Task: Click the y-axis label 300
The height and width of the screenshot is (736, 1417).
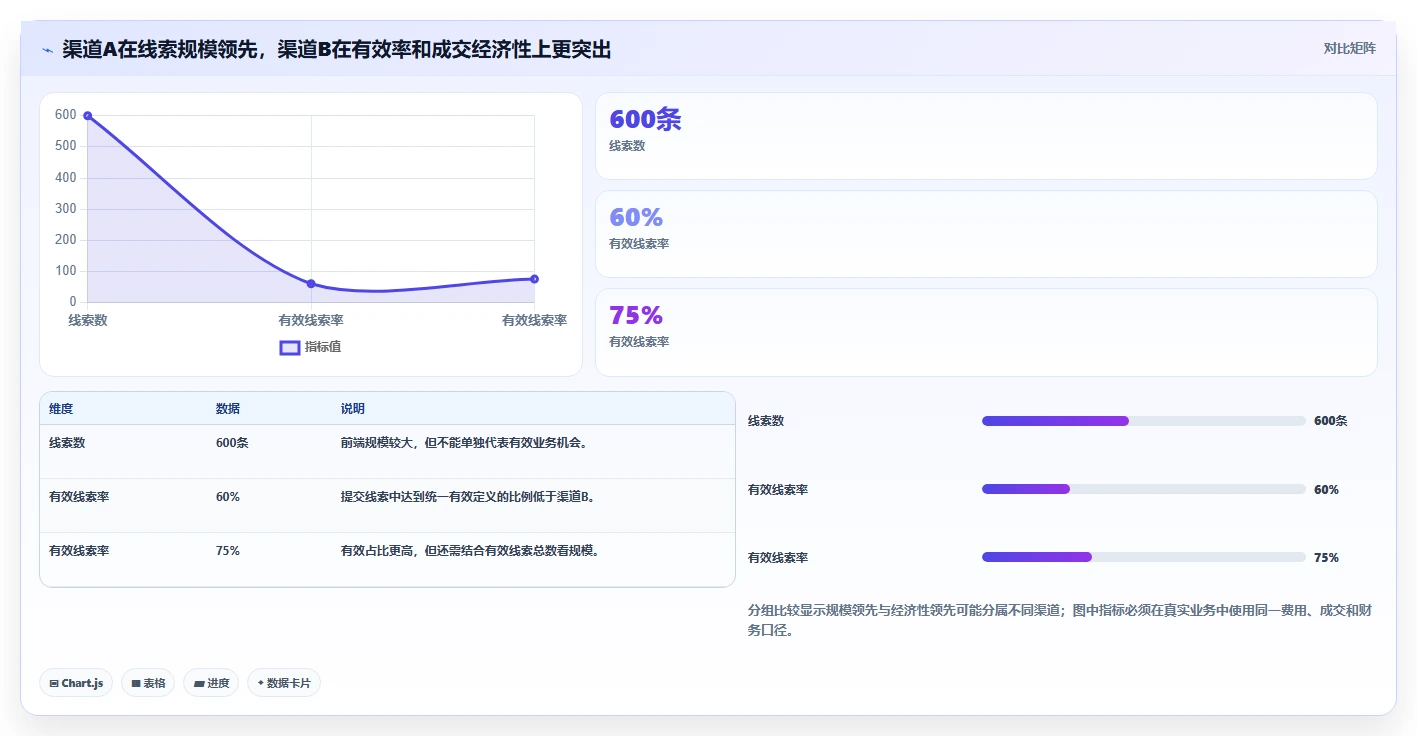Action: point(66,208)
